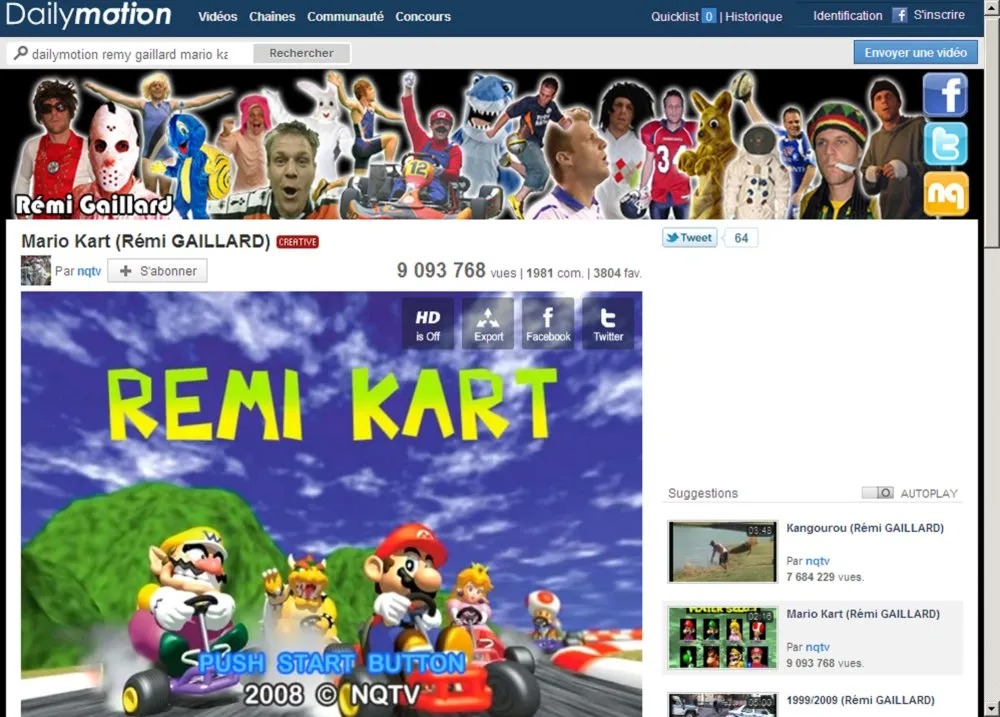Open the 1999/2009 (Rémi GAILLARD) title link

point(860,700)
